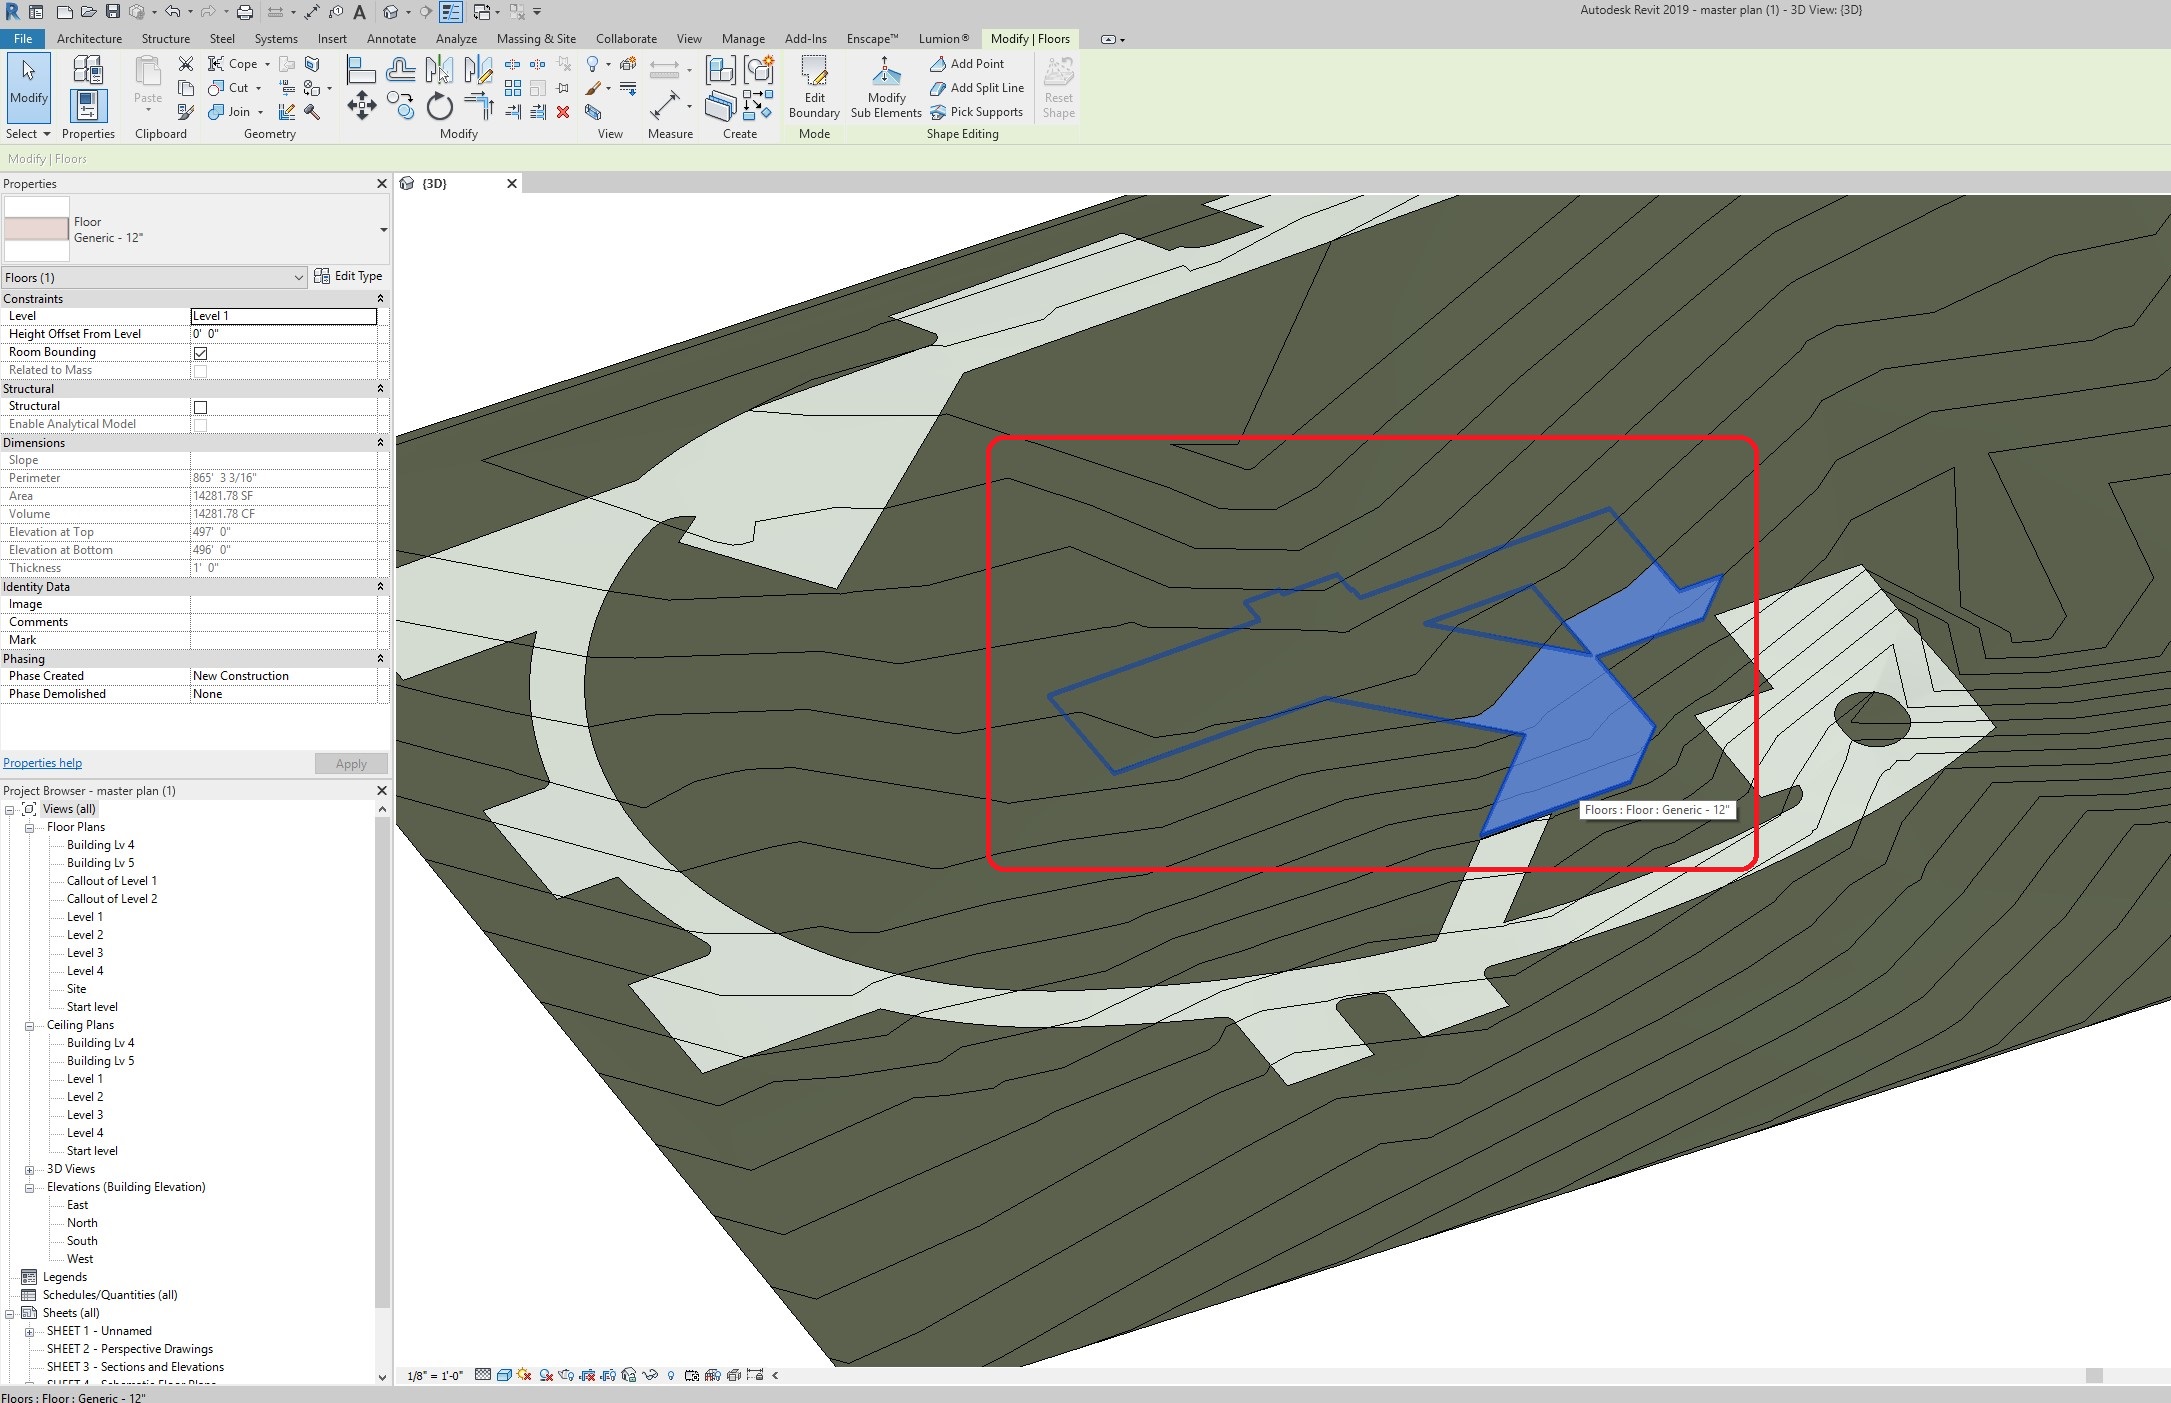This screenshot has width=2171, height=1403.
Task: Click Modify Sub Elements tool
Action: (x=886, y=88)
